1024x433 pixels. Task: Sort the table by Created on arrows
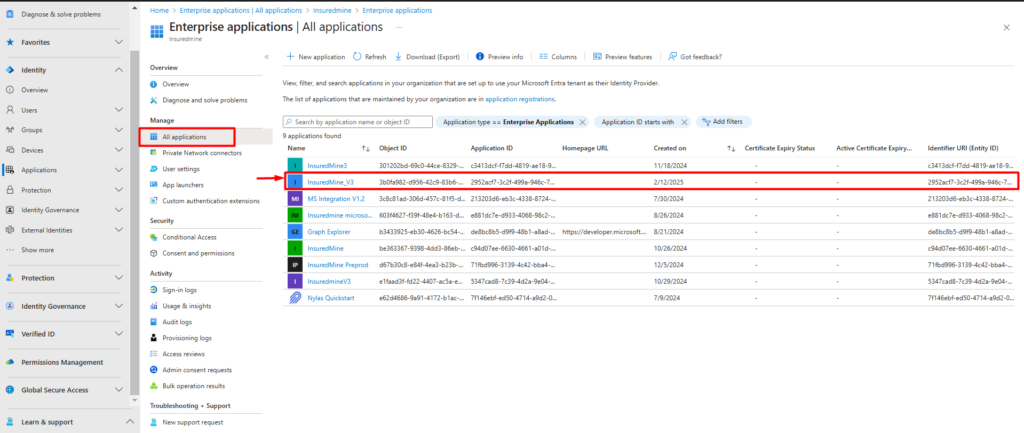pyautogui.click(x=731, y=149)
